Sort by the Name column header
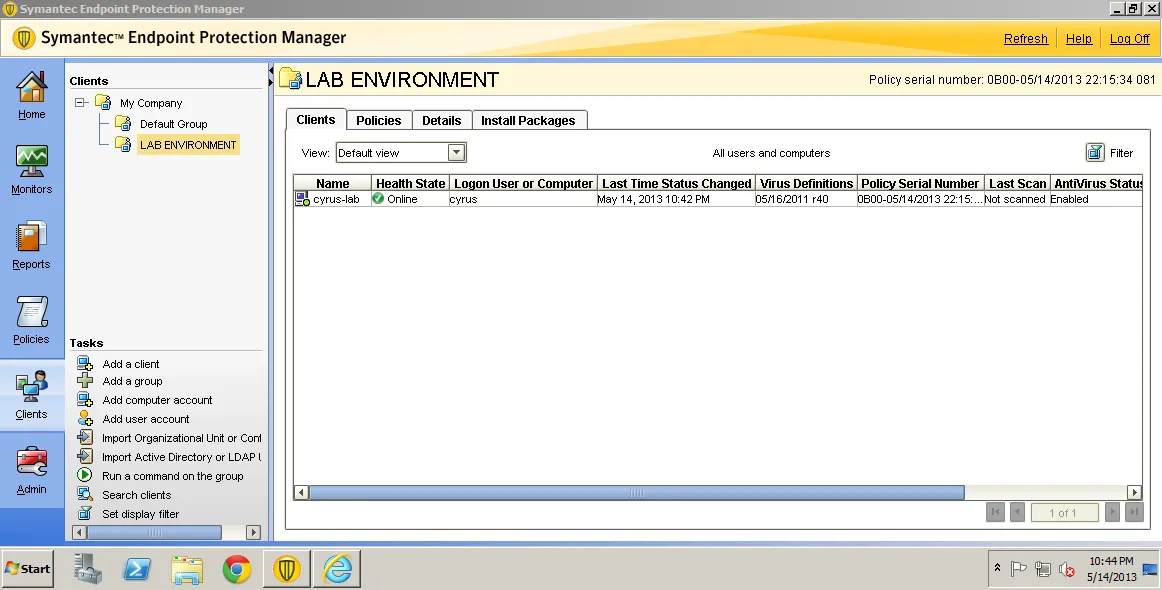The height and width of the screenshot is (590, 1162). tap(333, 183)
